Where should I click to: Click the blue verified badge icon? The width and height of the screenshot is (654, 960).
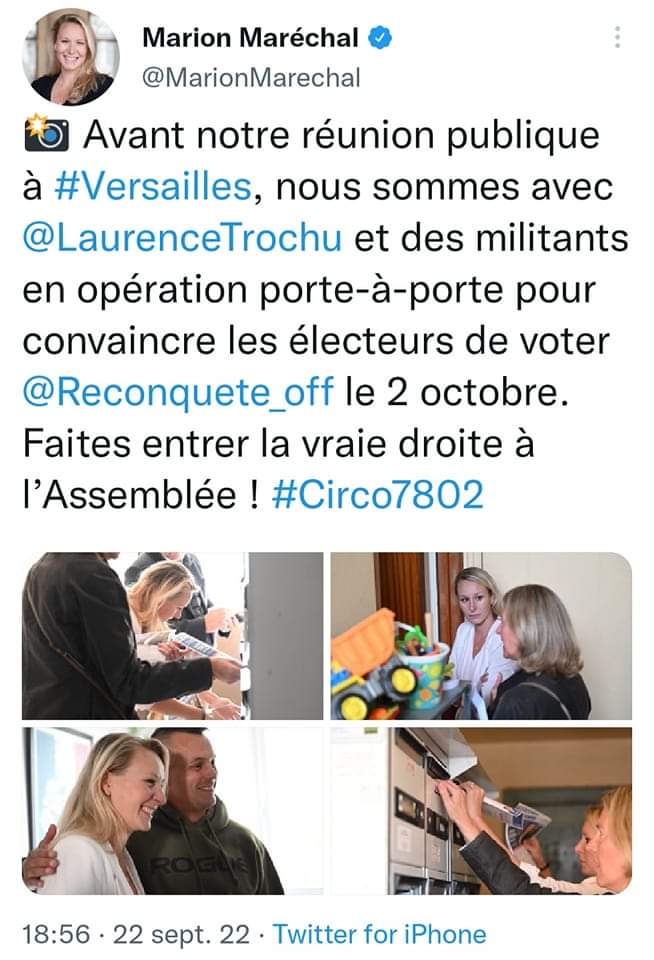point(380,38)
